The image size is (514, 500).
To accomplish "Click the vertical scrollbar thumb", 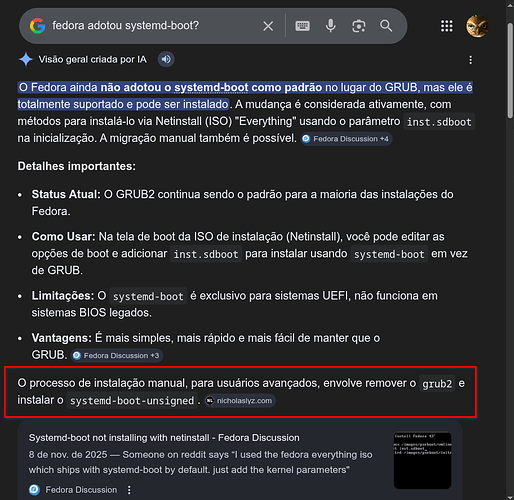I will [x=510, y=70].
